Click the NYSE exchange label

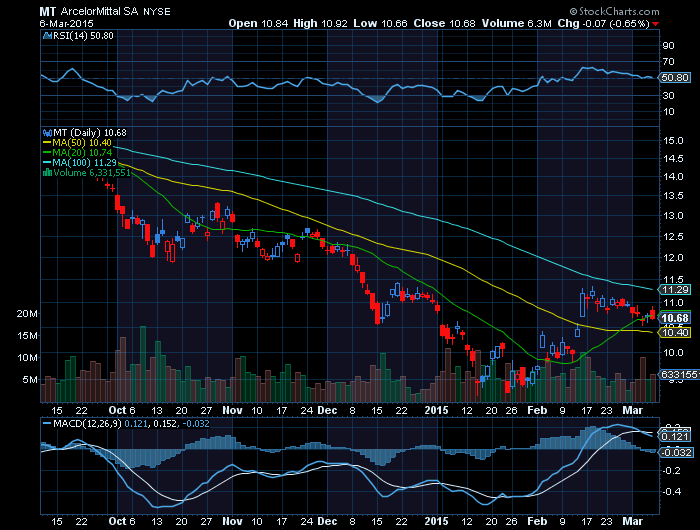[x=157, y=12]
